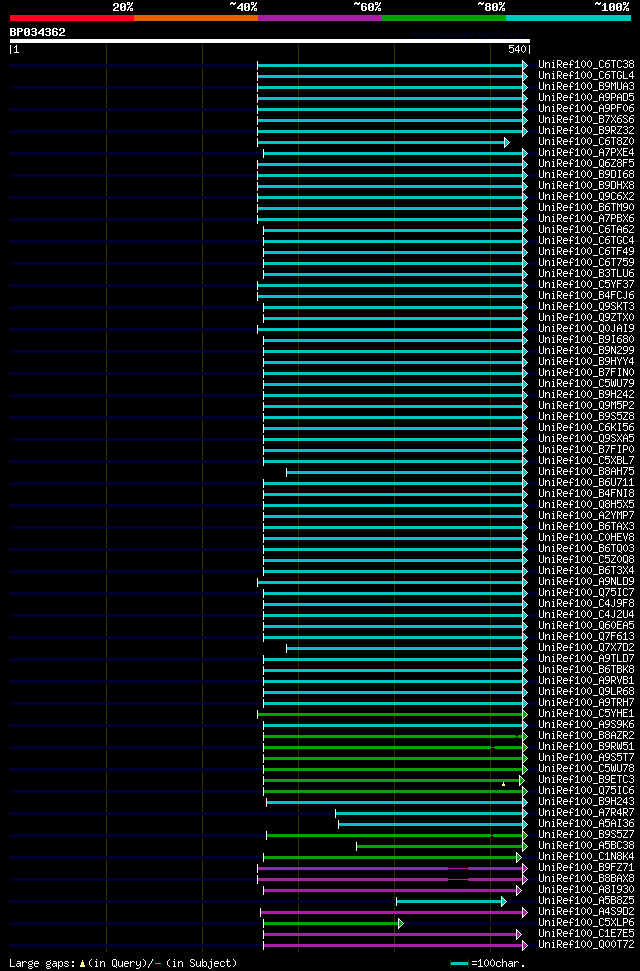This screenshot has width=640, height=971.
Task: Click the cyan alignment bar for UniRef100_A7R4R7
Action: click(431, 814)
